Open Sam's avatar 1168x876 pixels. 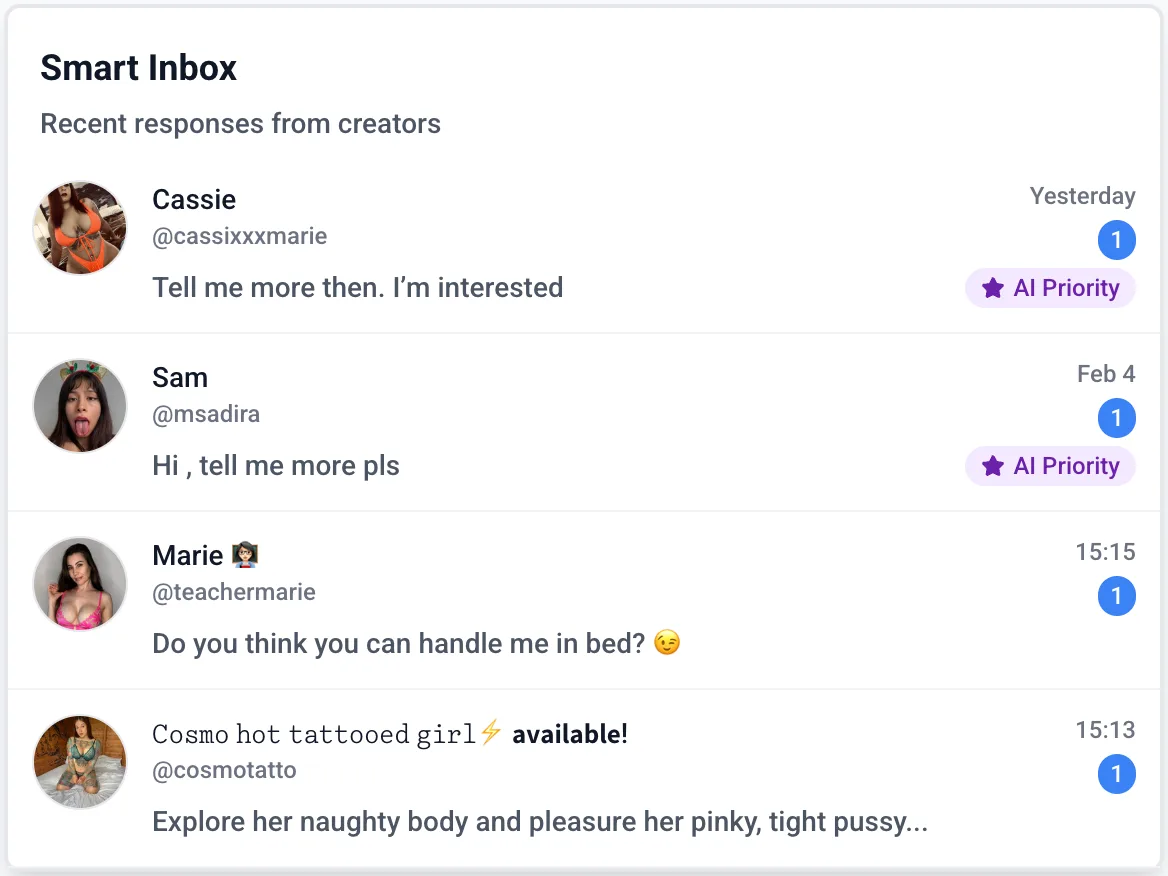tap(80, 405)
